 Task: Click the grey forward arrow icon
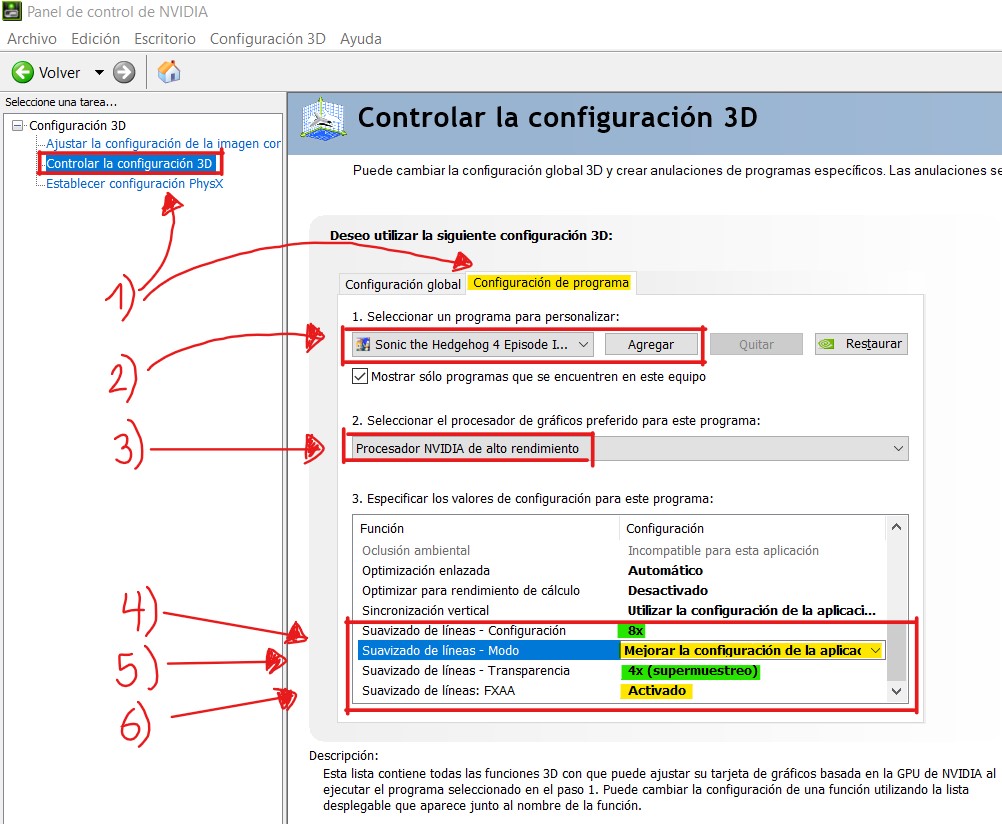124,72
